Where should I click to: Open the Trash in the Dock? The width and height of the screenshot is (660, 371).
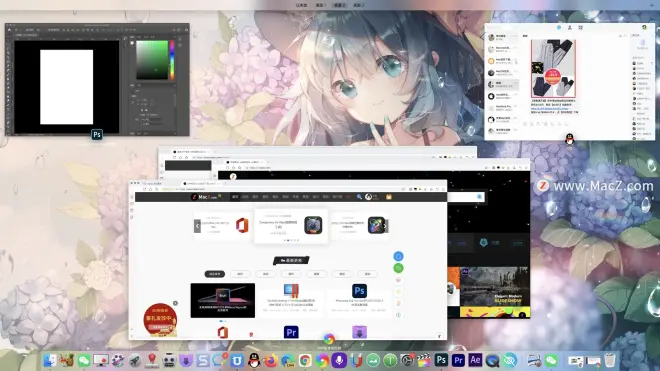(x=610, y=360)
